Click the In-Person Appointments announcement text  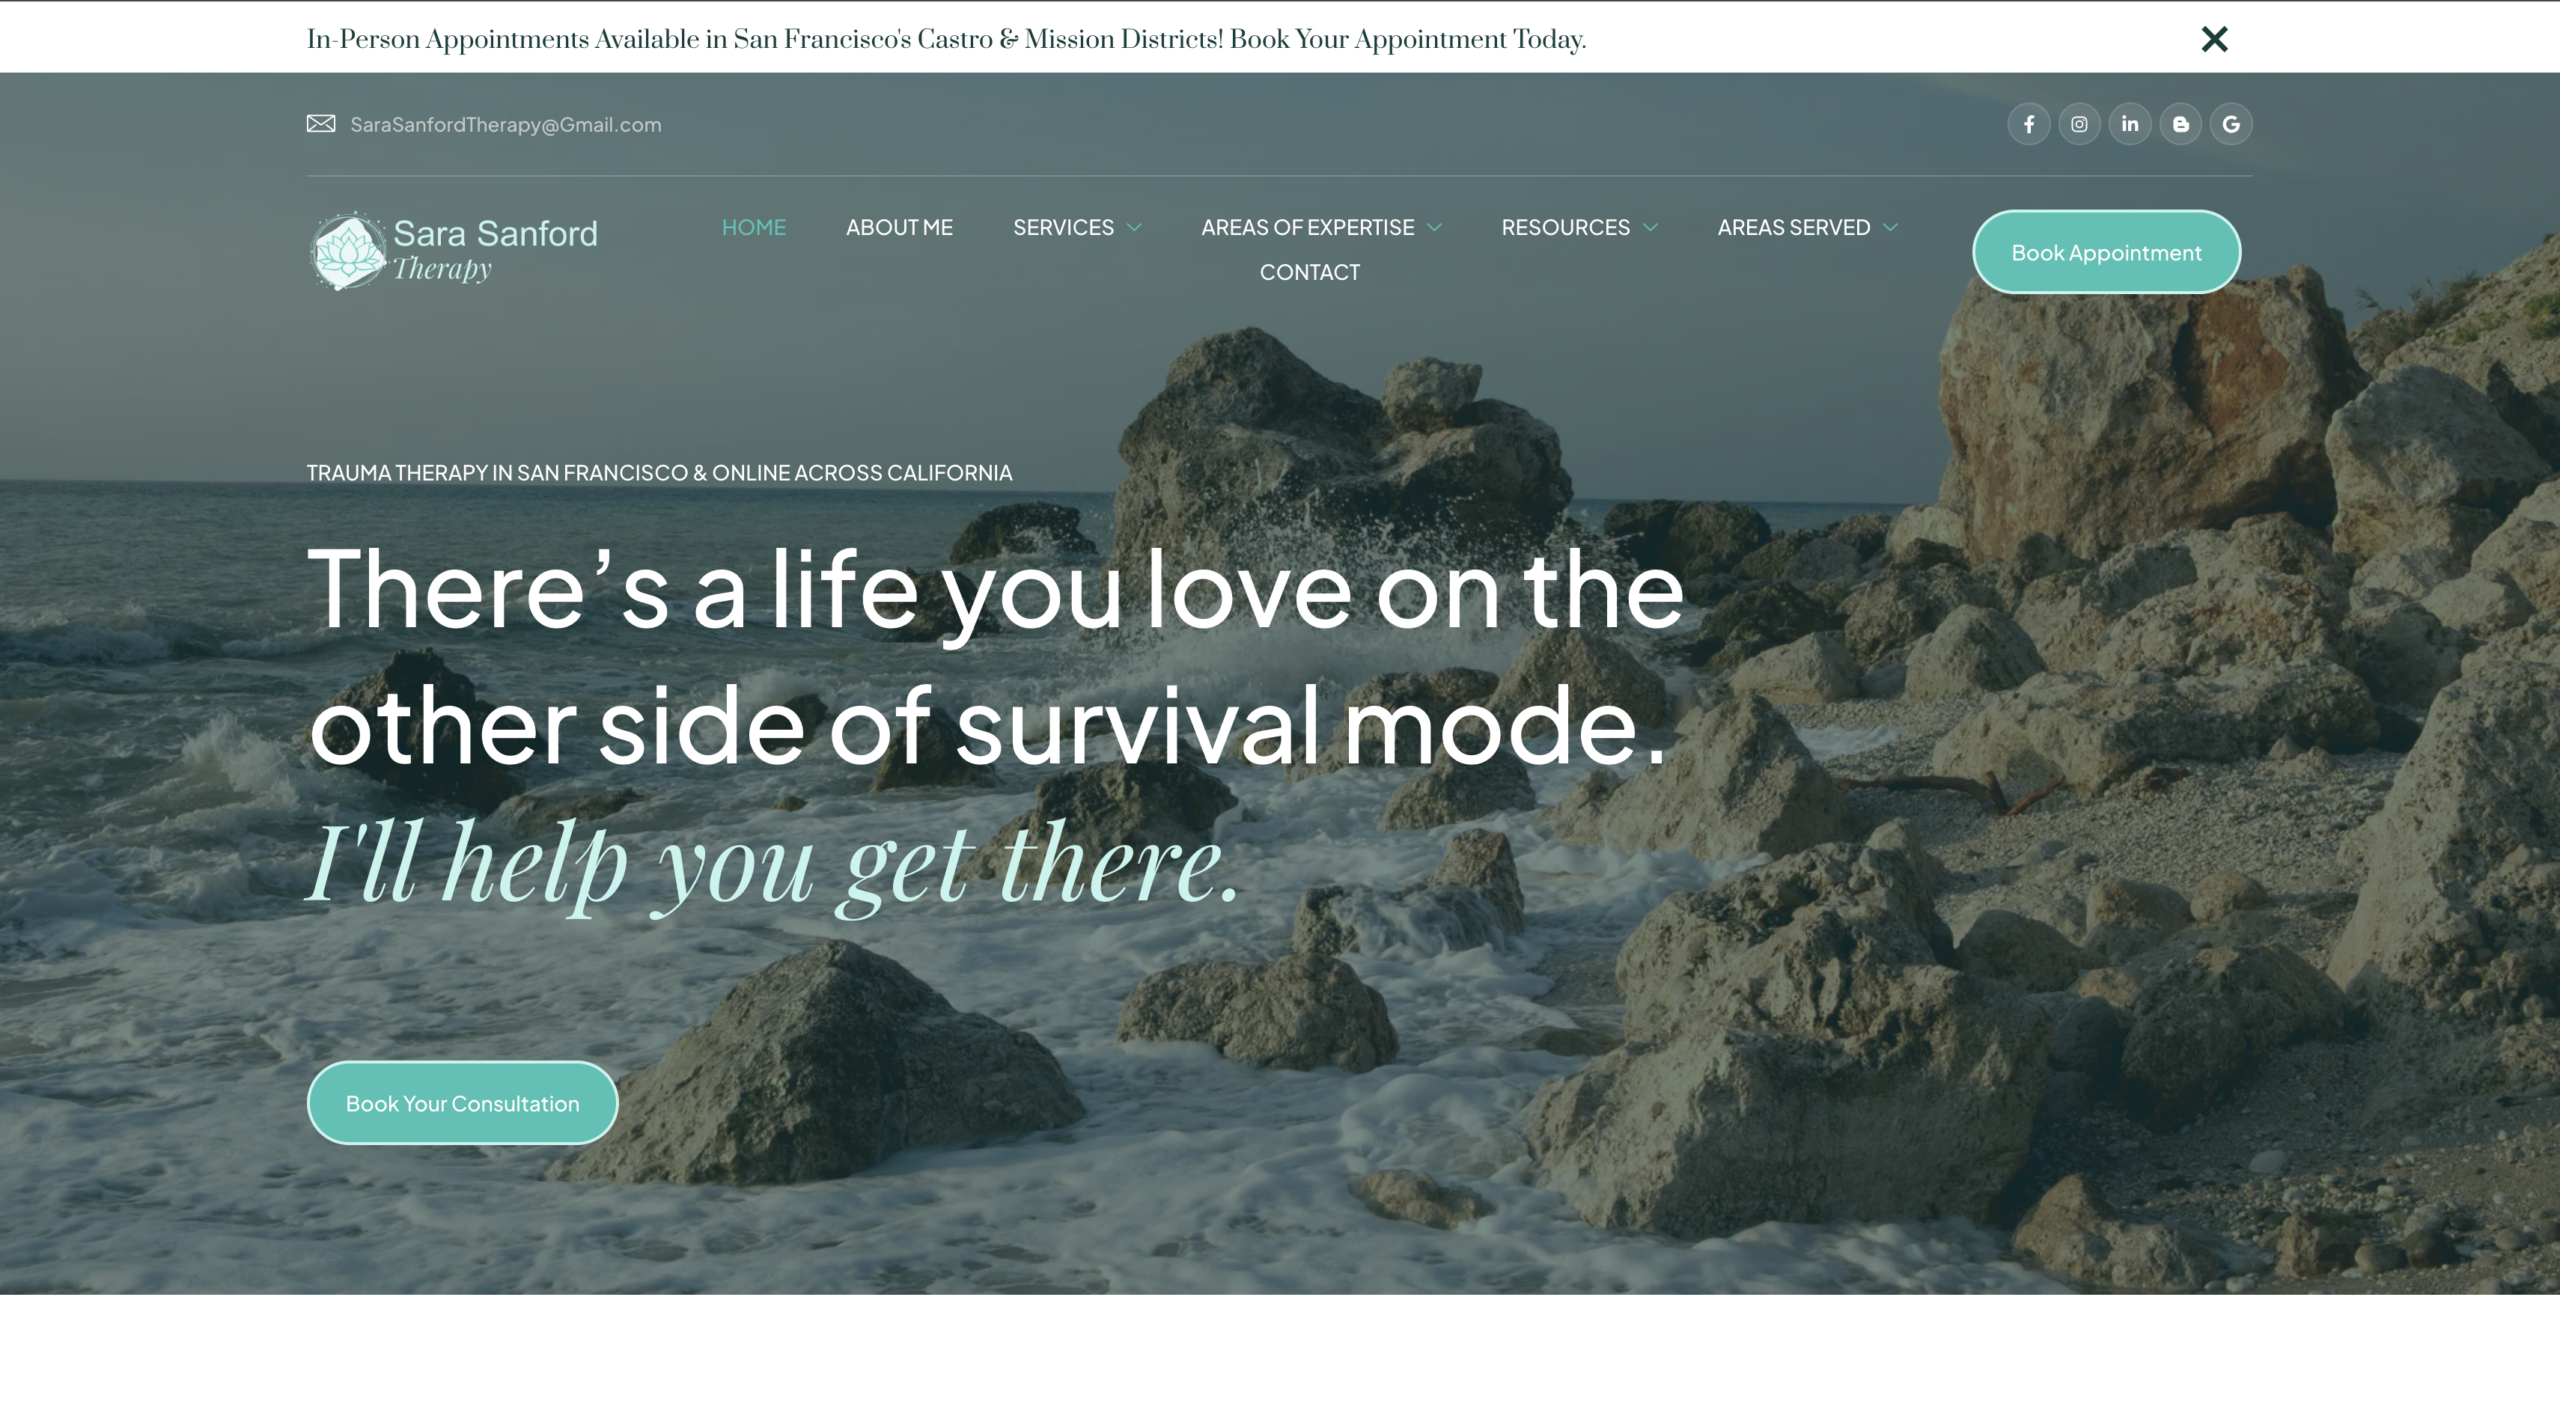click(x=946, y=39)
